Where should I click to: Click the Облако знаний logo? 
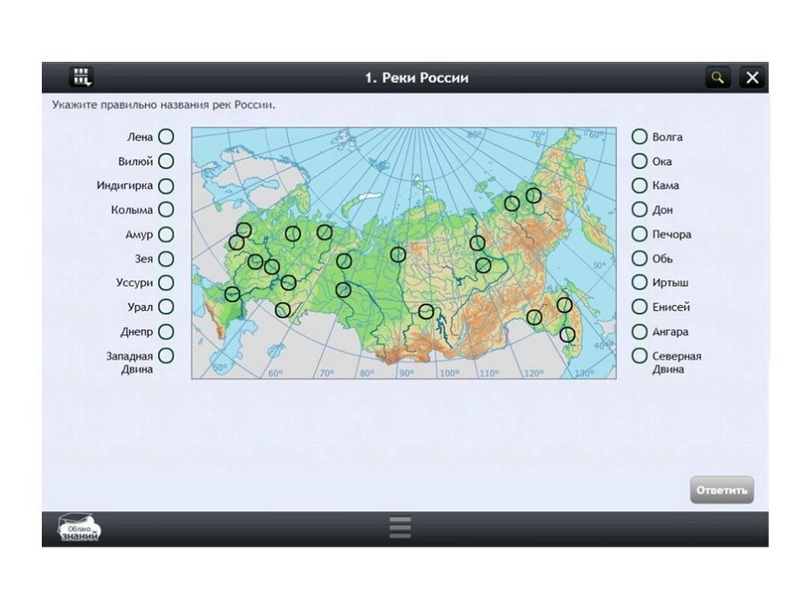(79, 528)
